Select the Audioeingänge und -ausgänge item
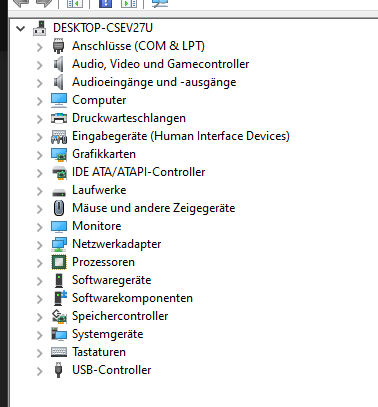 (x=154, y=82)
